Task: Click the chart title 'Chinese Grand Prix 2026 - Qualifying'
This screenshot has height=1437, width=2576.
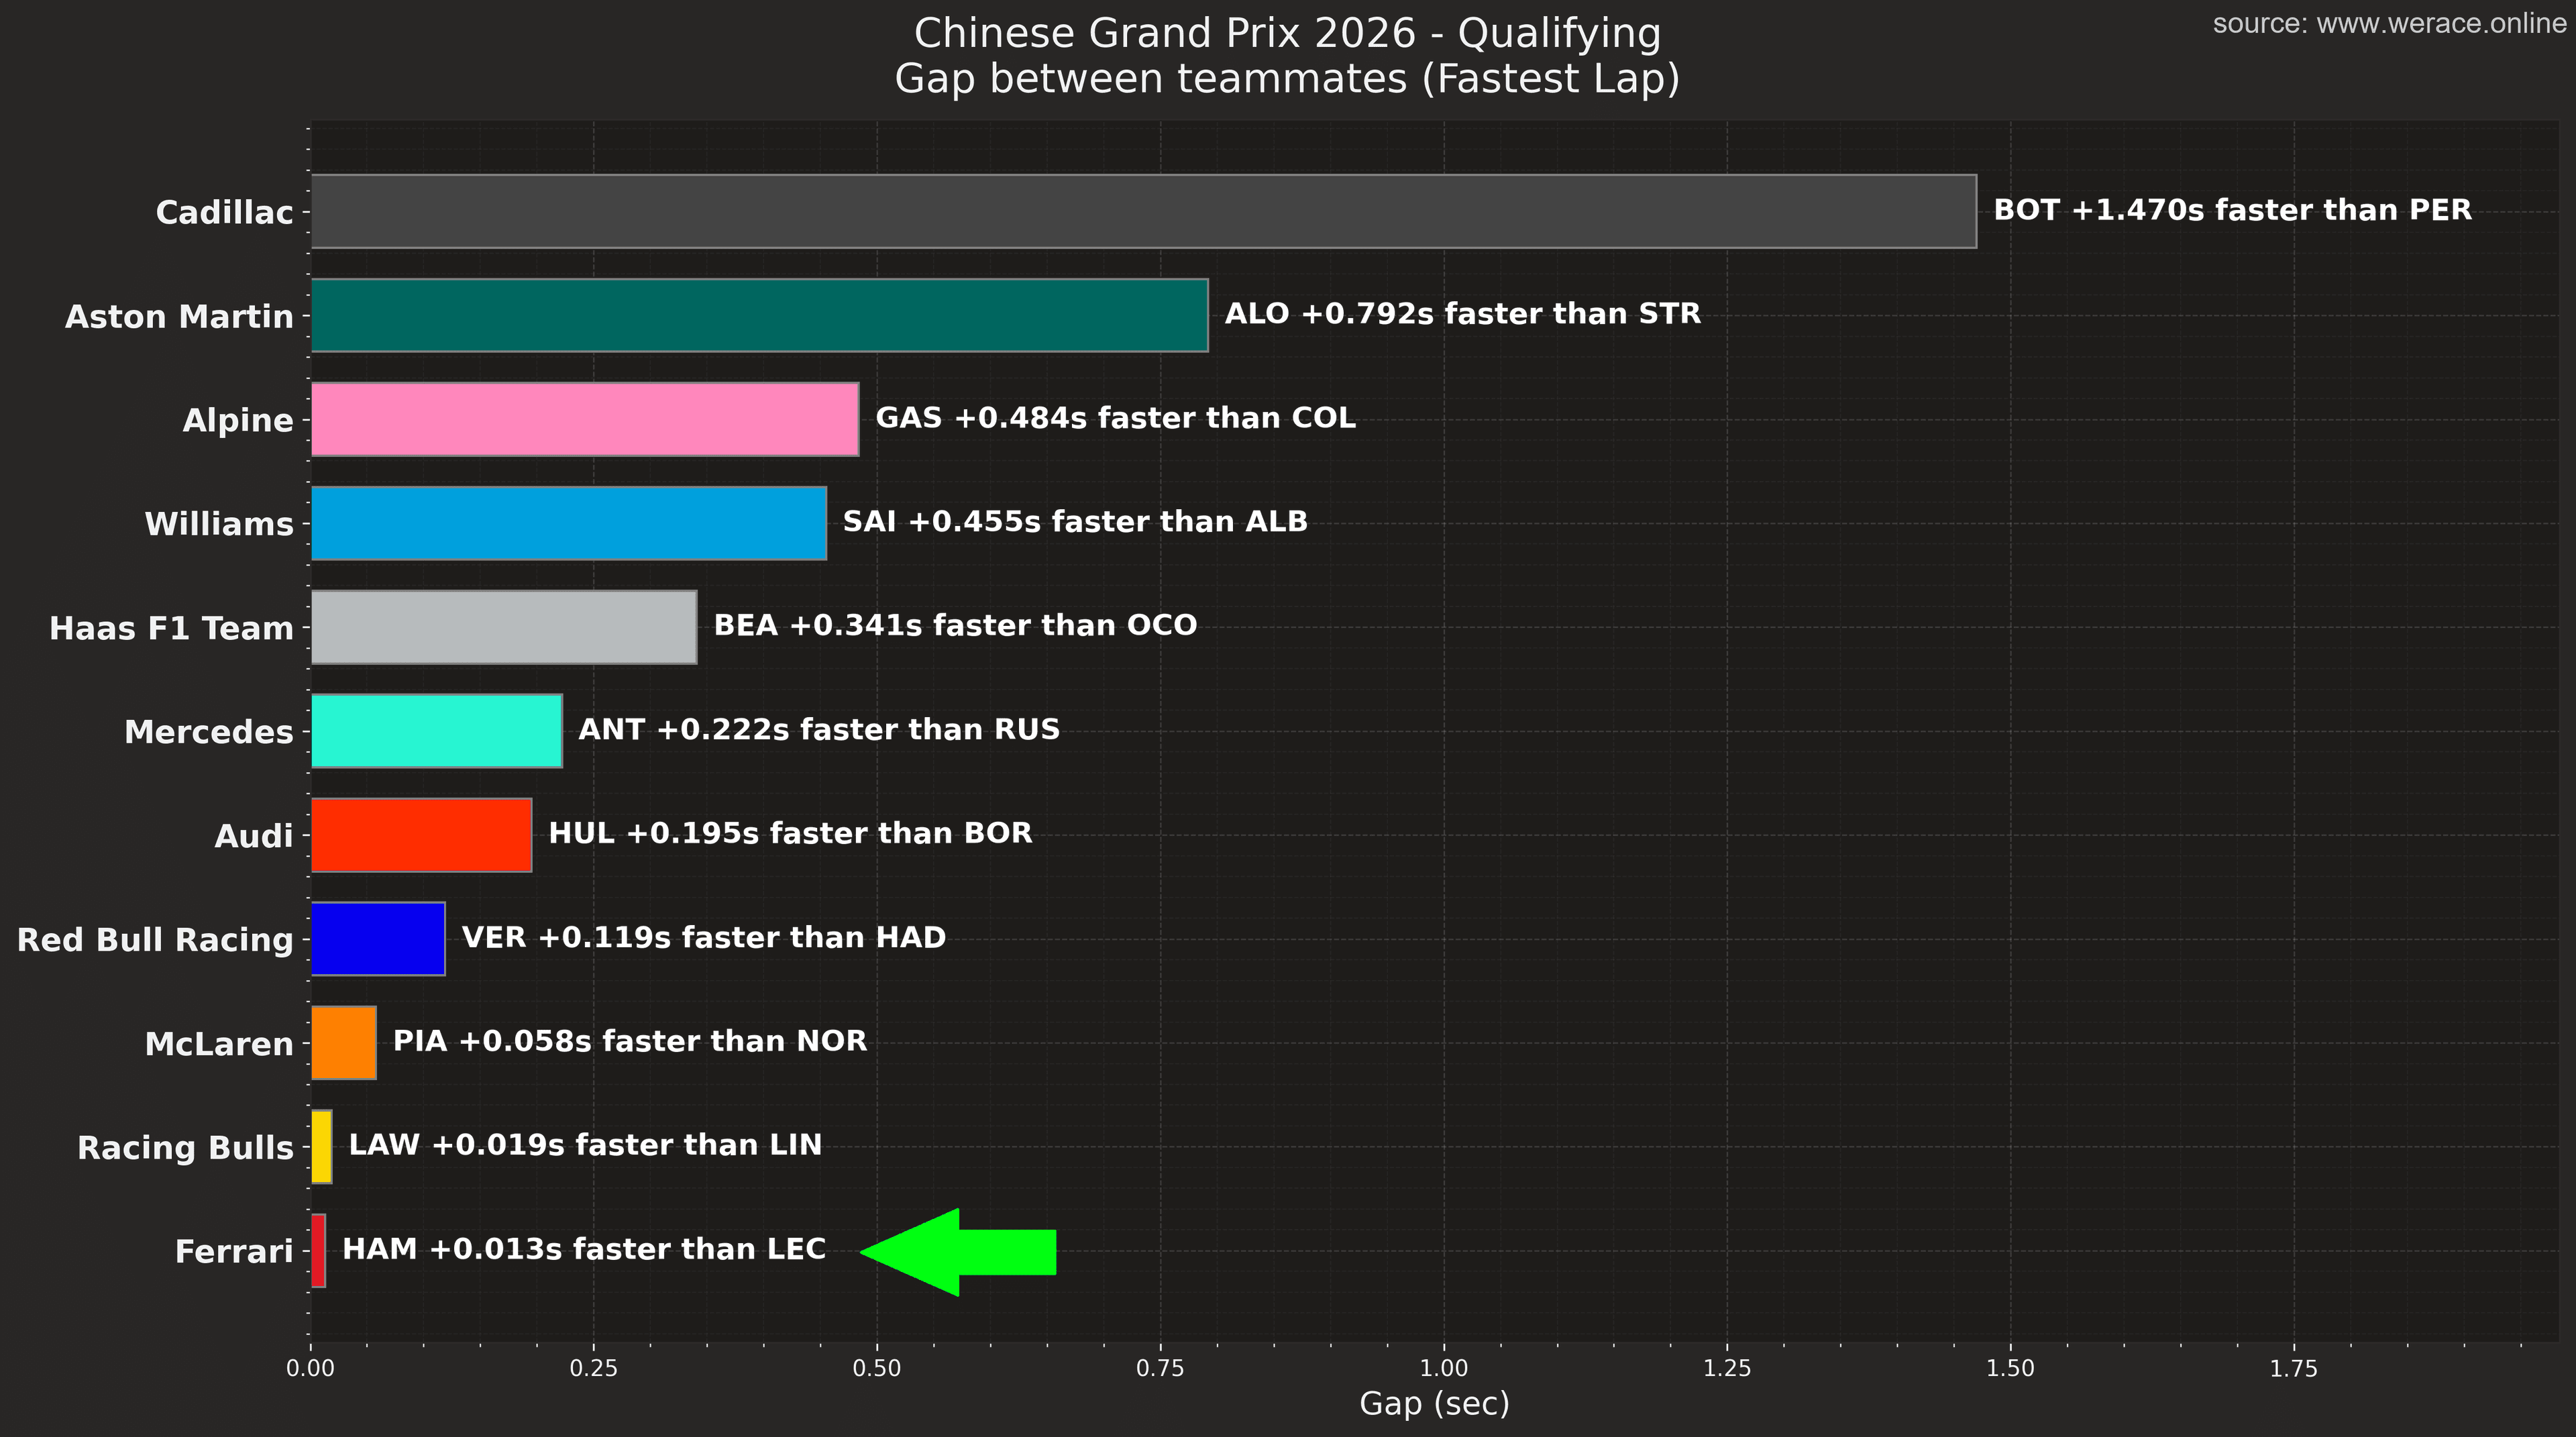Action: point(1287,34)
